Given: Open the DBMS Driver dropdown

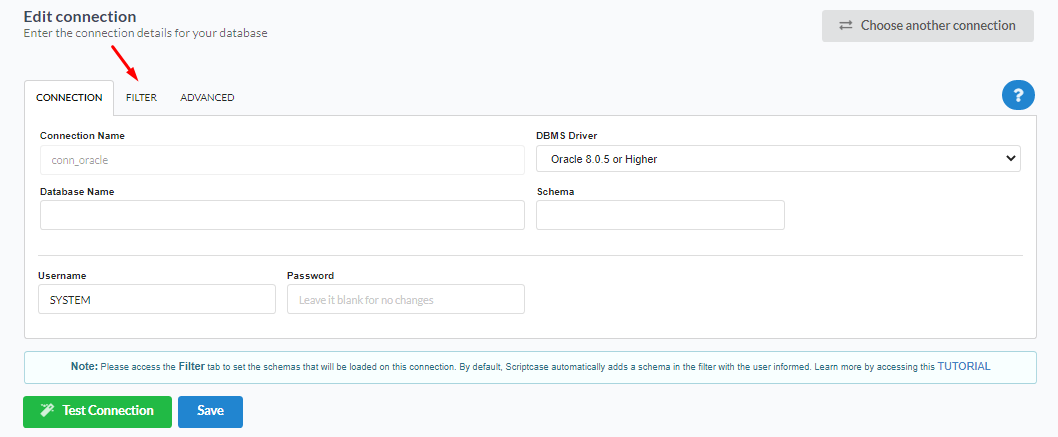Looking at the screenshot, I should [779, 160].
